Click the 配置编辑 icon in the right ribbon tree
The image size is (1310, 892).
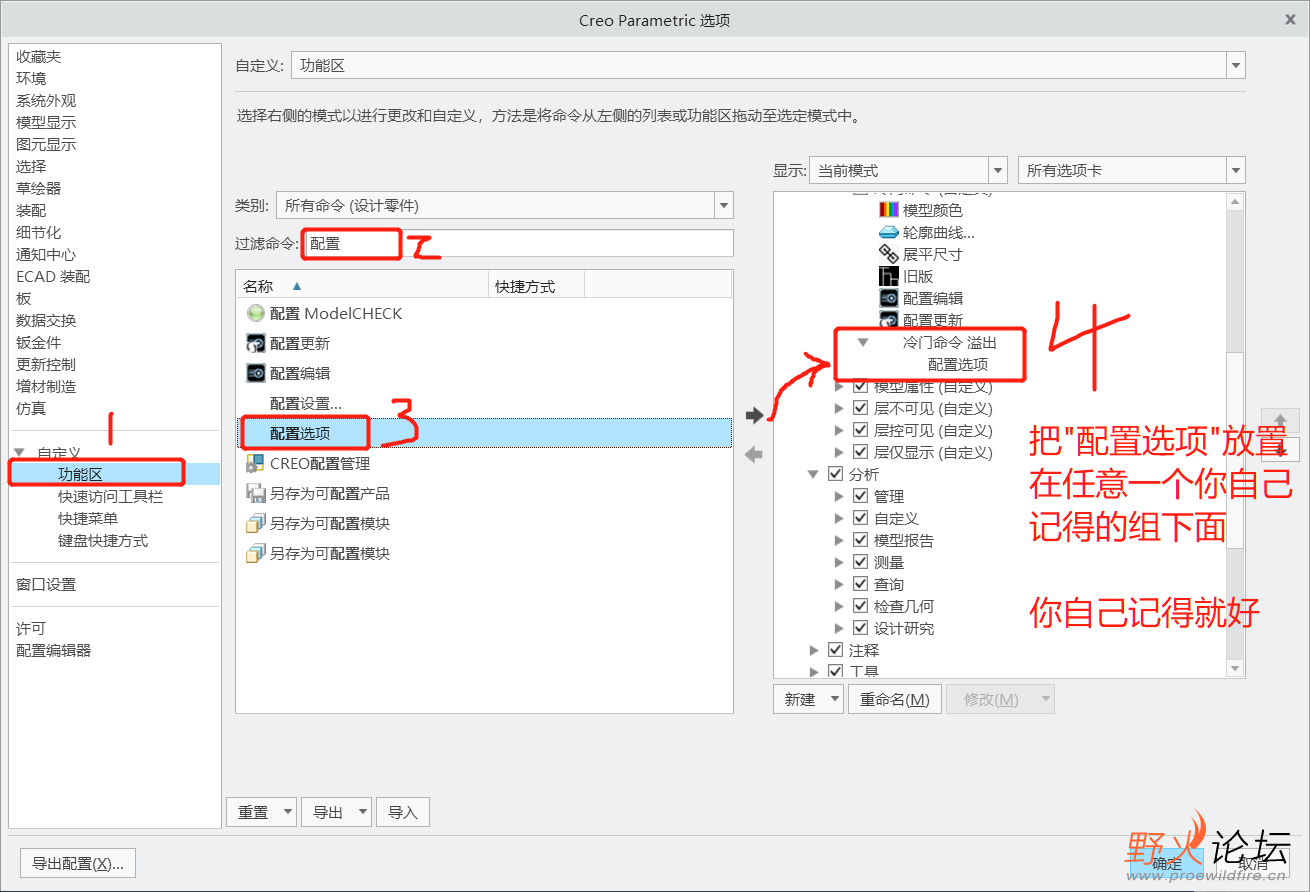(889, 298)
